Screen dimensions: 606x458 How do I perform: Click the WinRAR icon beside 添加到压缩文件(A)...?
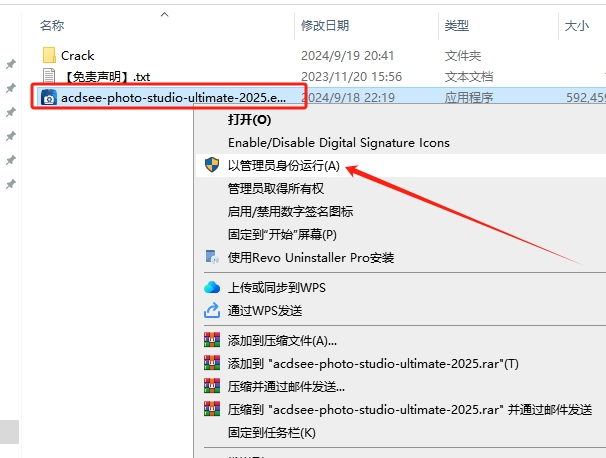212,340
